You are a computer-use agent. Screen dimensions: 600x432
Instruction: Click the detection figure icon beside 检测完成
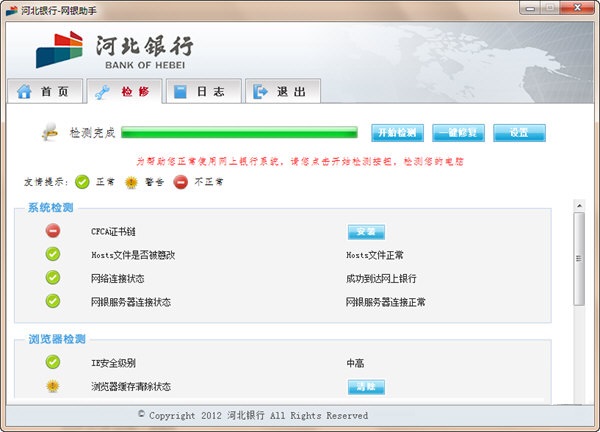click(50, 132)
